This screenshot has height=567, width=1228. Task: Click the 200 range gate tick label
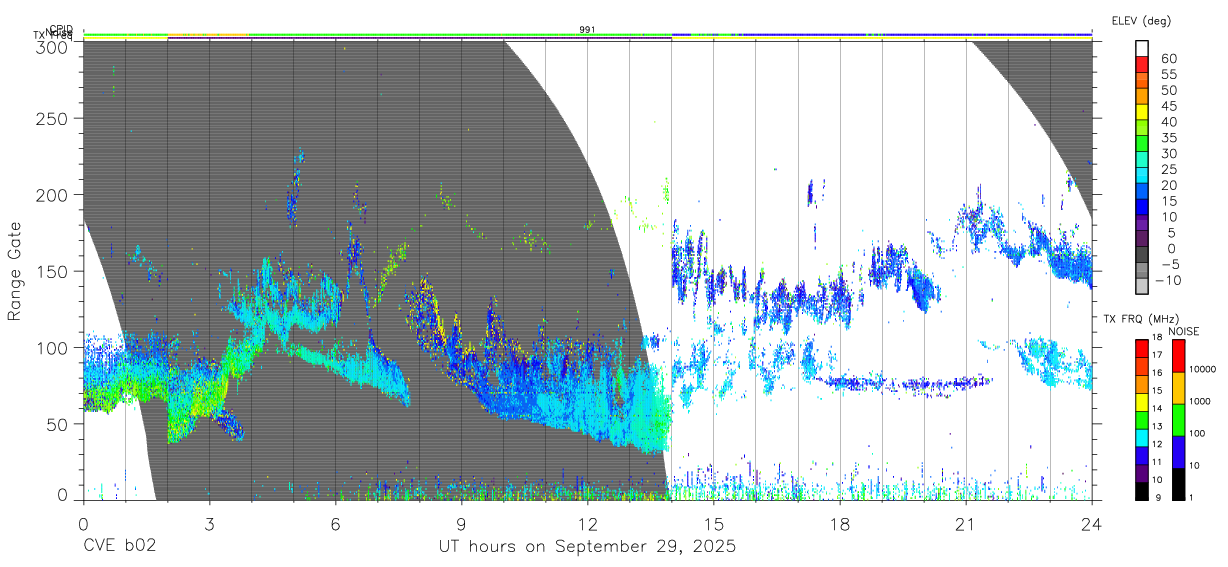tap(52, 194)
